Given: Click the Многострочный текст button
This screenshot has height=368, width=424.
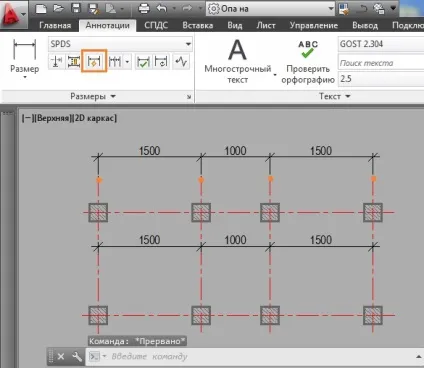Looking at the screenshot, I should 237,61.
